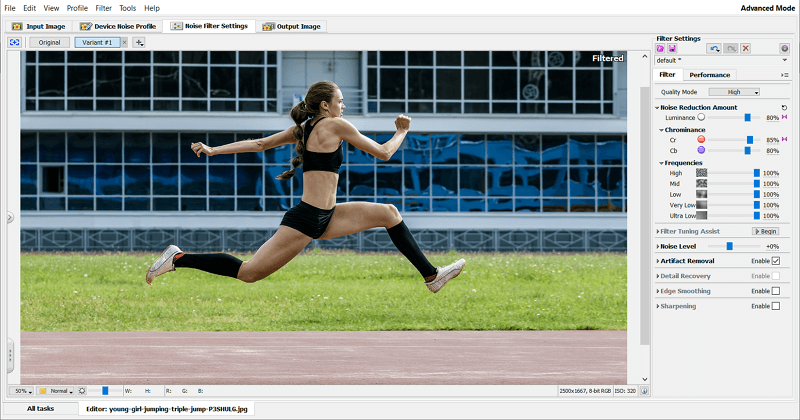Expand the Artifact Removal section
Image resolution: width=800 pixels, height=420 pixels.
click(x=658, y=261)
